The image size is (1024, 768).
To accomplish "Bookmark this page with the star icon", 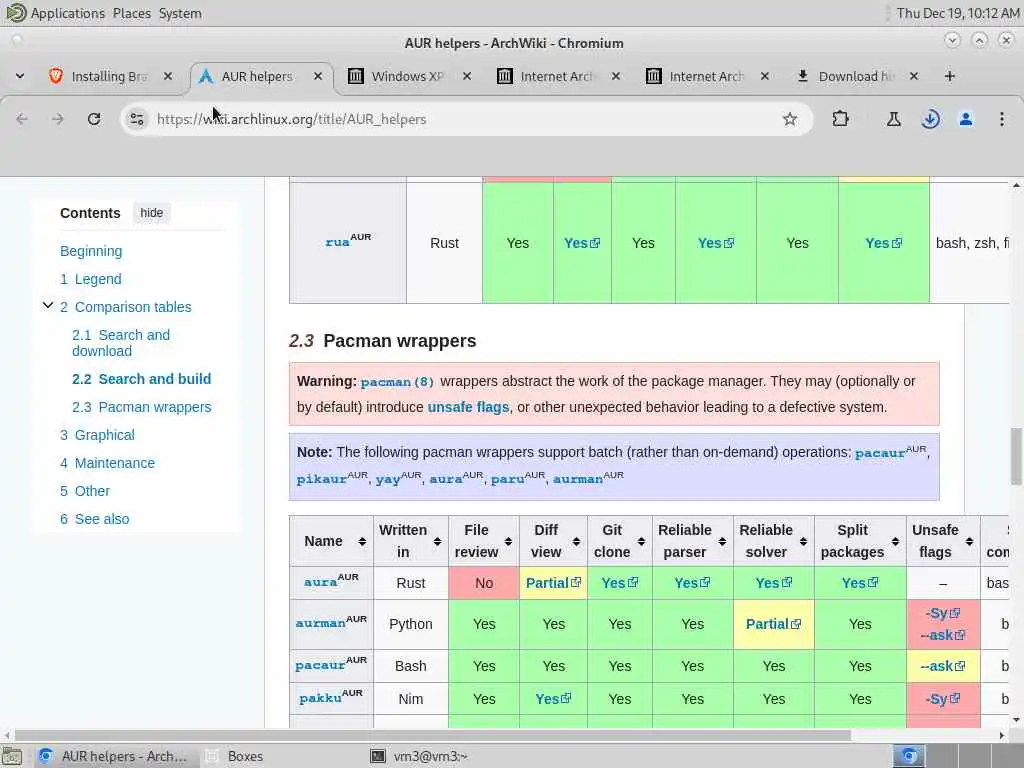I will click(790, 119).
